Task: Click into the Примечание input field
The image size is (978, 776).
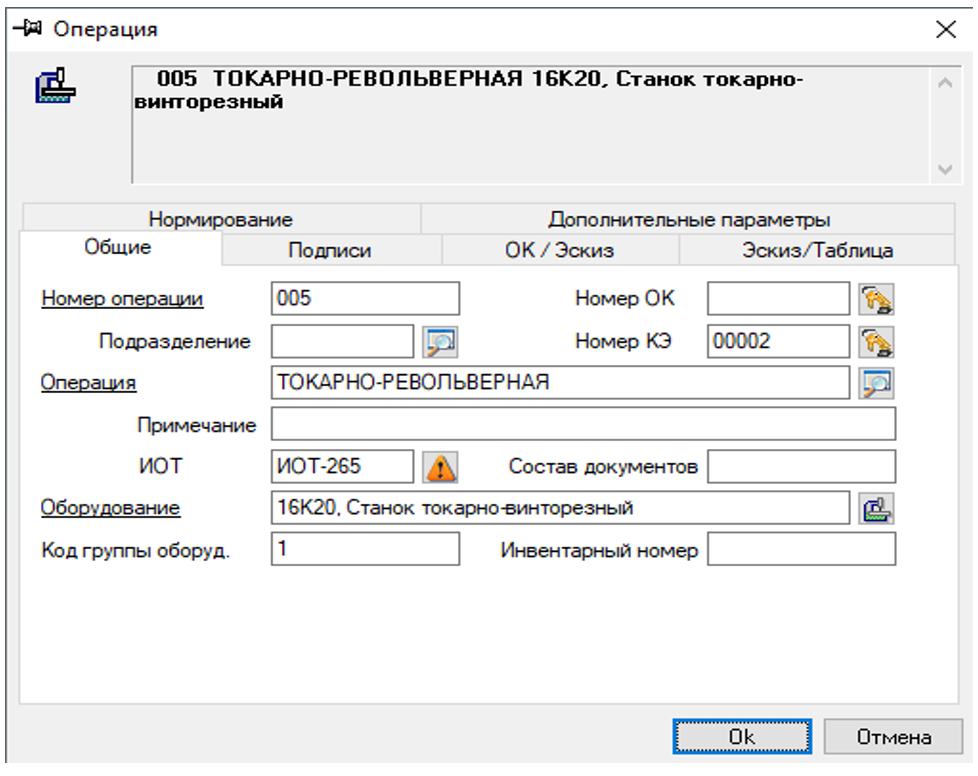Action: (583, 425)
